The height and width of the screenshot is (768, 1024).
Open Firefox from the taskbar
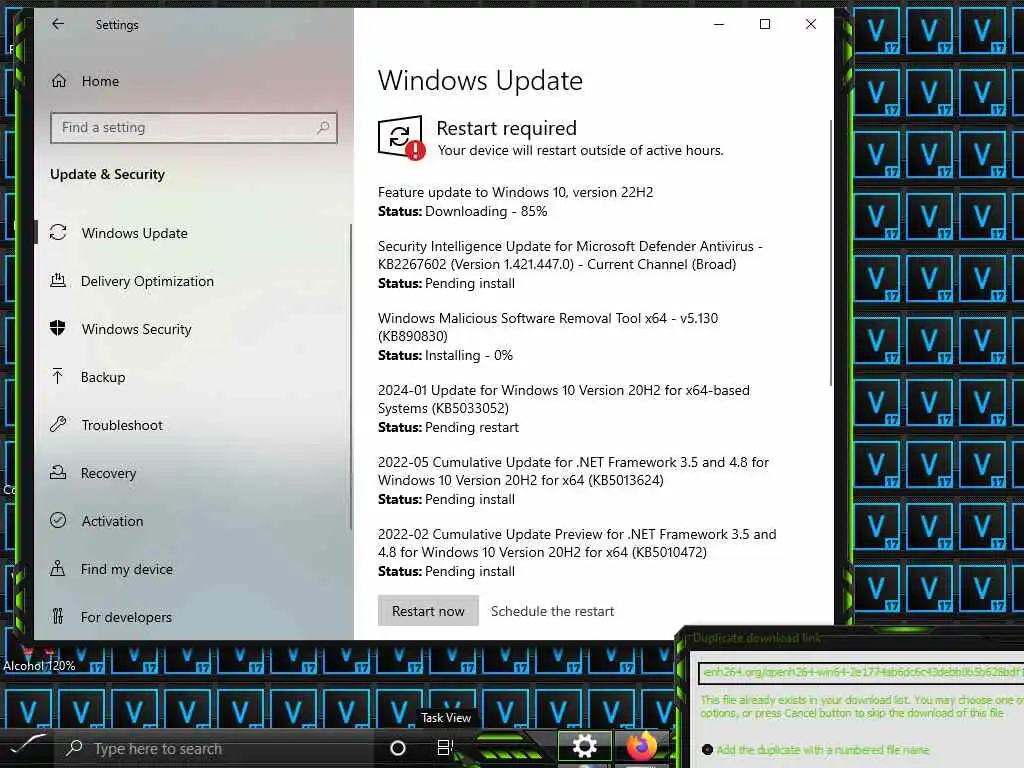pyautogui.click(x=641, y=746)
